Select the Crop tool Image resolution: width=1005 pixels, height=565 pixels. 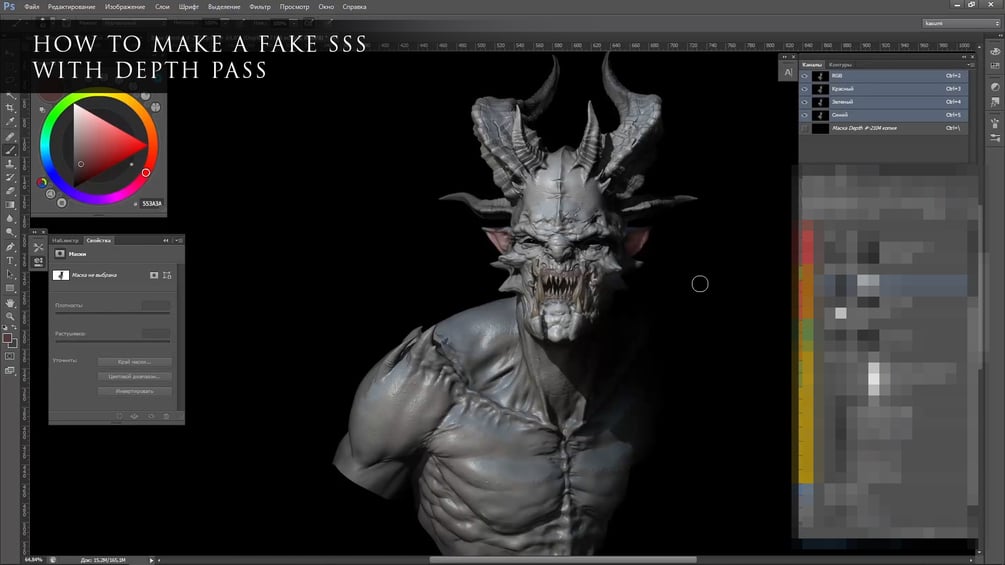(10, 108)
